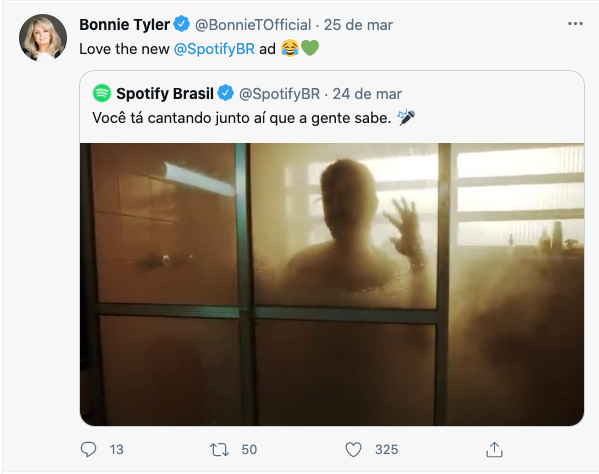Open the @SpotifyBR mention link
Image resolution: width=599 pixels, height=474 pixels.
point(214,49)
